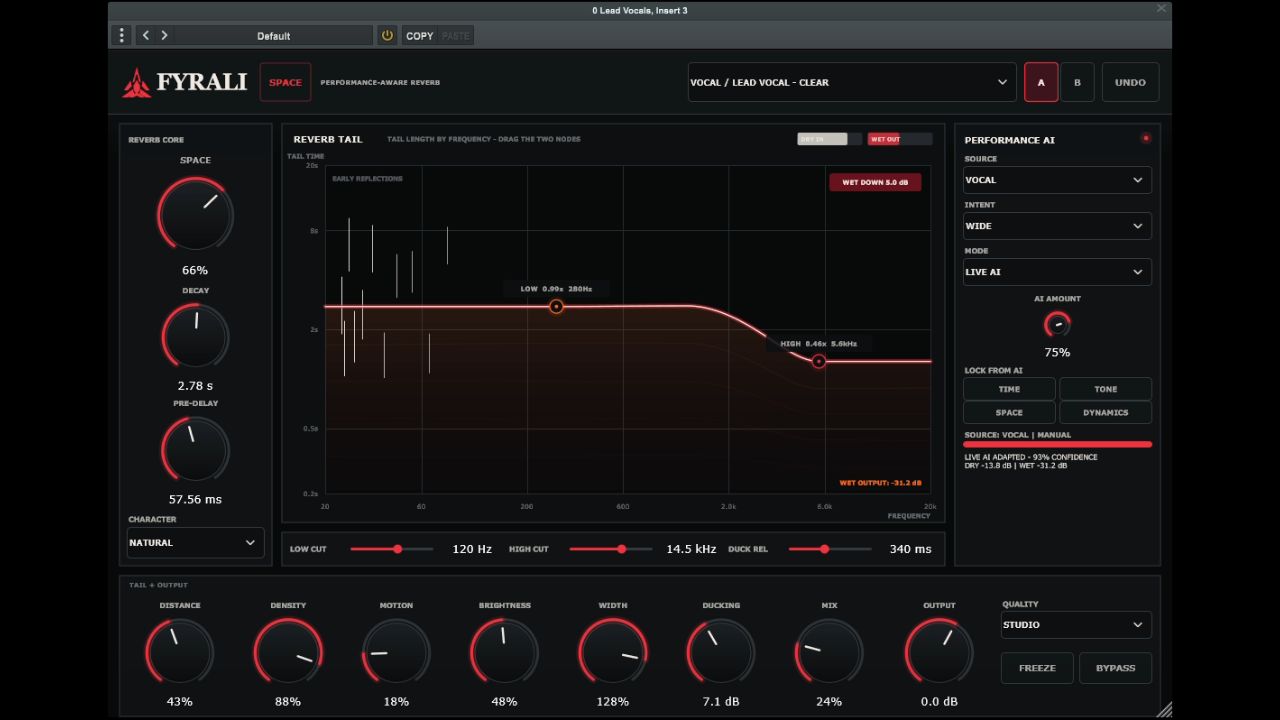Open the QUALITY dropdown set to Studio

pos(1076,625)
